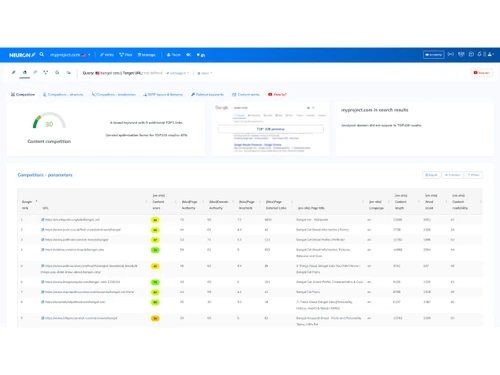Open the How to? tab with YouTube icon
The width and height of the screenshot is (500, 375).
click(277, 95)
